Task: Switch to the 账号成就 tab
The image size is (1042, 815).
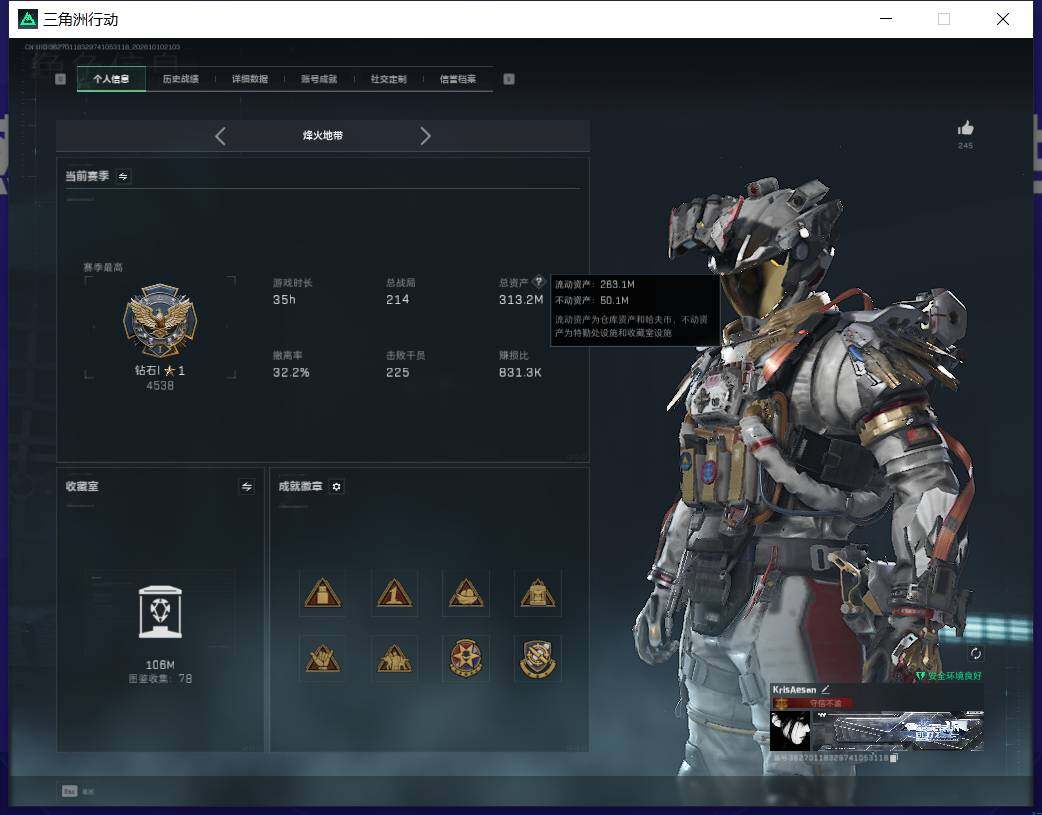Action: pyautogui.click(x=319, y=79)
